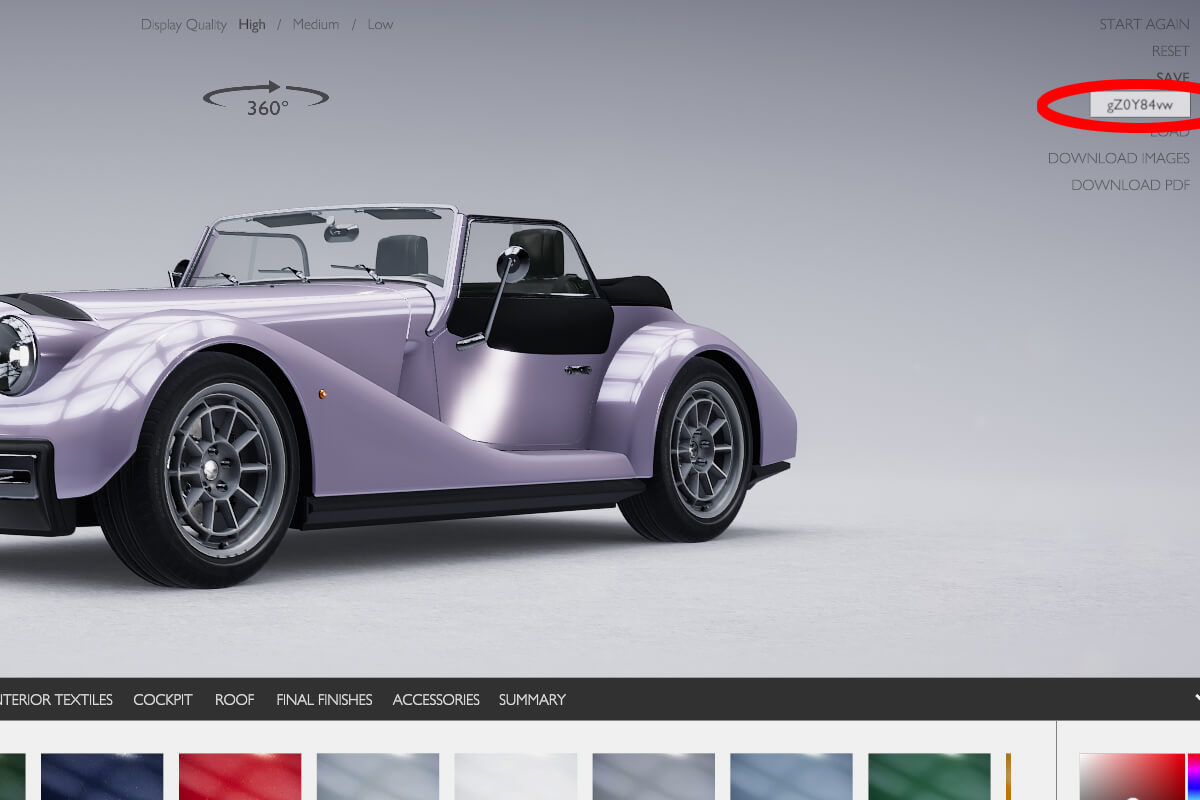
Task: Select the Accessories tab
Action: point(436,700)
